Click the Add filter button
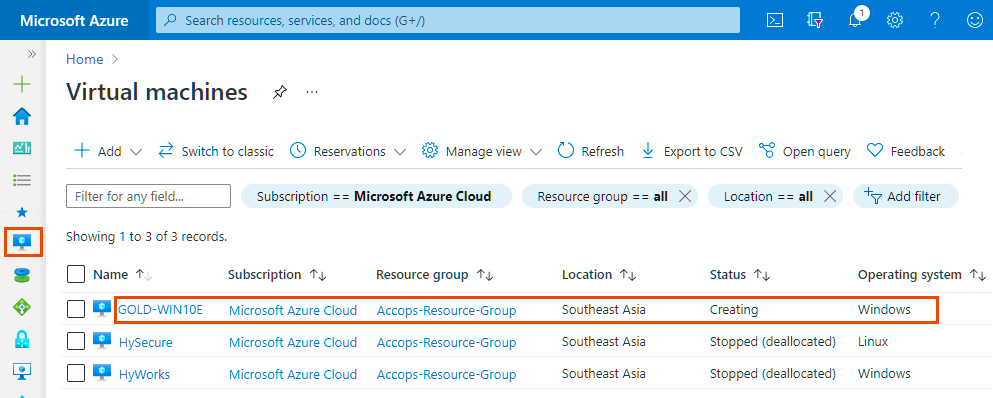The height and width of the screenshot is (398, 993). pos(906,196)
